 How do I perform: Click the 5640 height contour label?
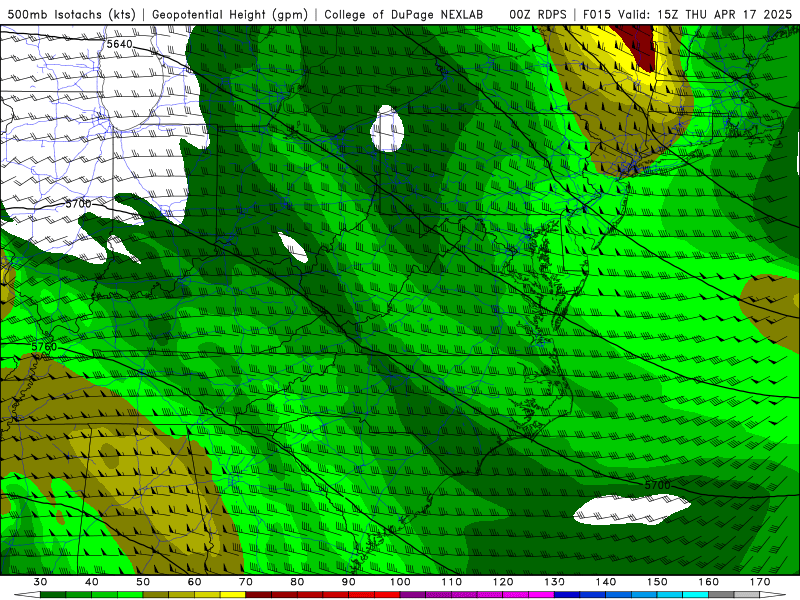119,44
